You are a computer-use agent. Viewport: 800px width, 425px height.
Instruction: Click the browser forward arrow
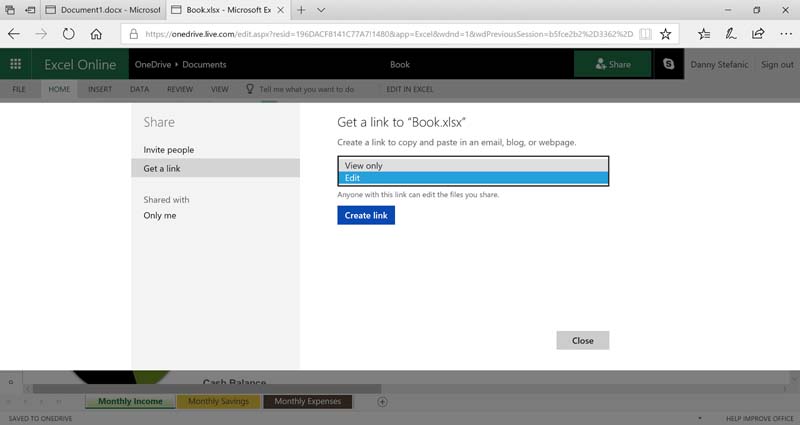point(41,34)
